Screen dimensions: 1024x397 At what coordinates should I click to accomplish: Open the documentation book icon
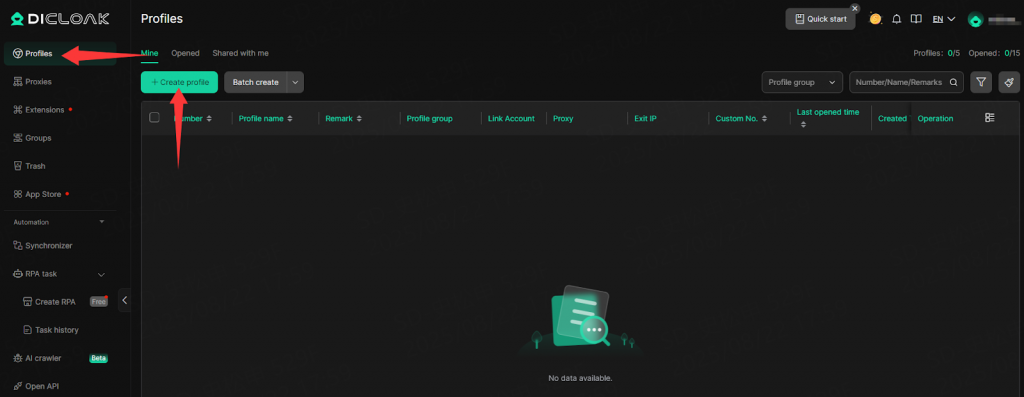pyautogui.click(x=916, y=19)
